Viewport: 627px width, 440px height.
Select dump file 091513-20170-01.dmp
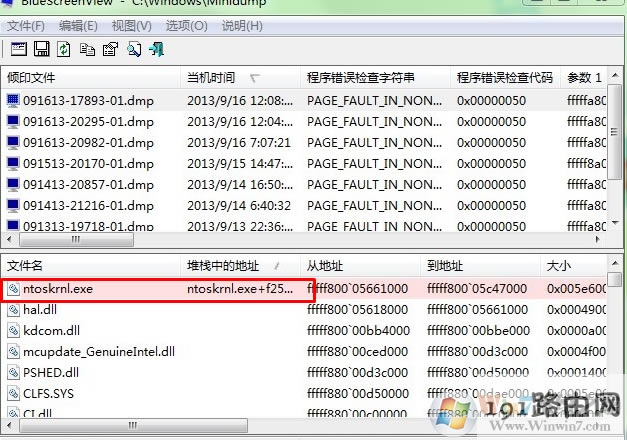[88, 164]
